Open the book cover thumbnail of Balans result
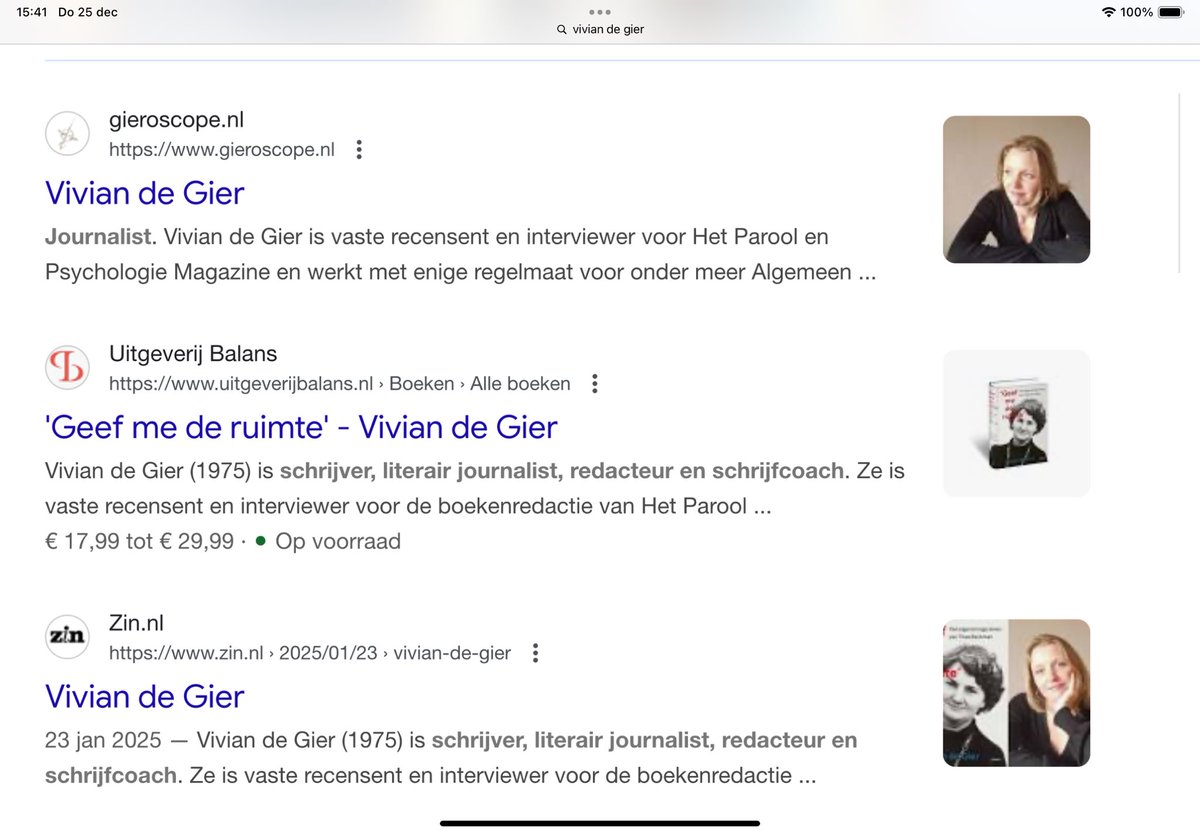The width and height of the screenshot is (1200, 834). pos(1016,424)
